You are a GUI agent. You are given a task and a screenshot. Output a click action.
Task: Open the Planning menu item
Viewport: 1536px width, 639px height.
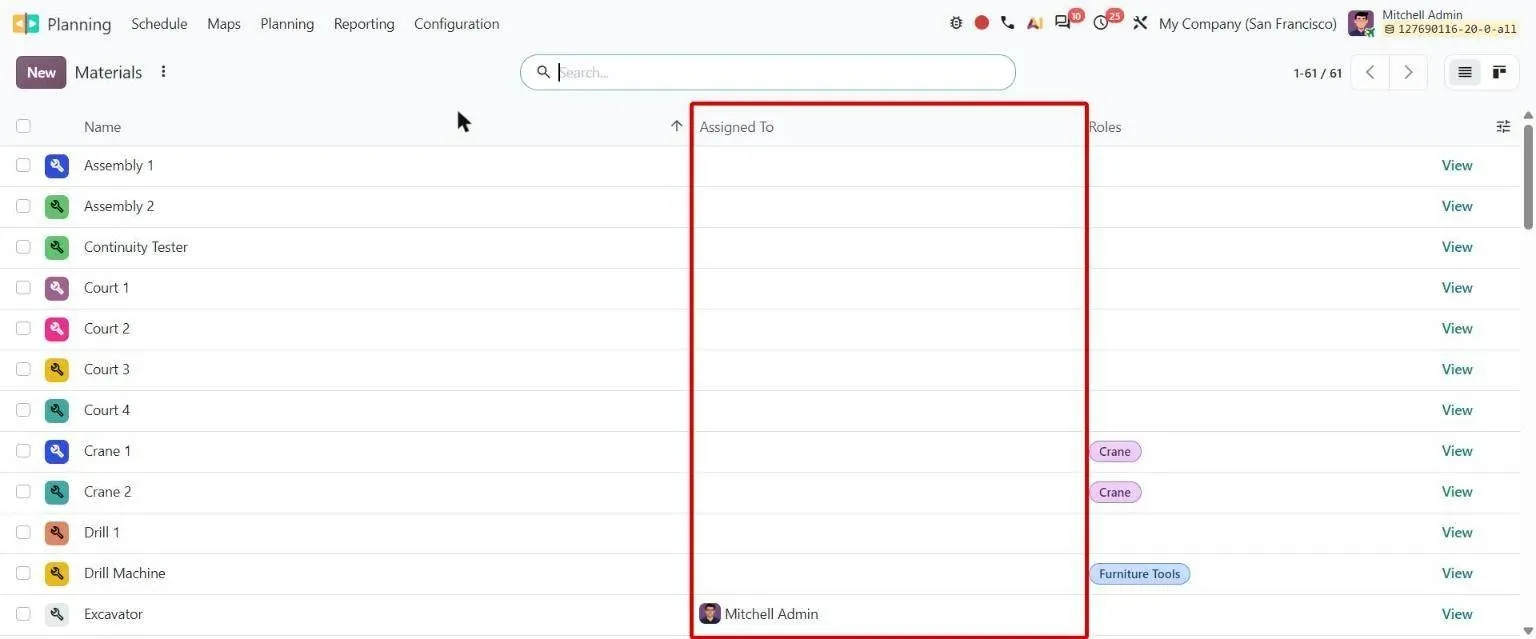coord(287,23)
